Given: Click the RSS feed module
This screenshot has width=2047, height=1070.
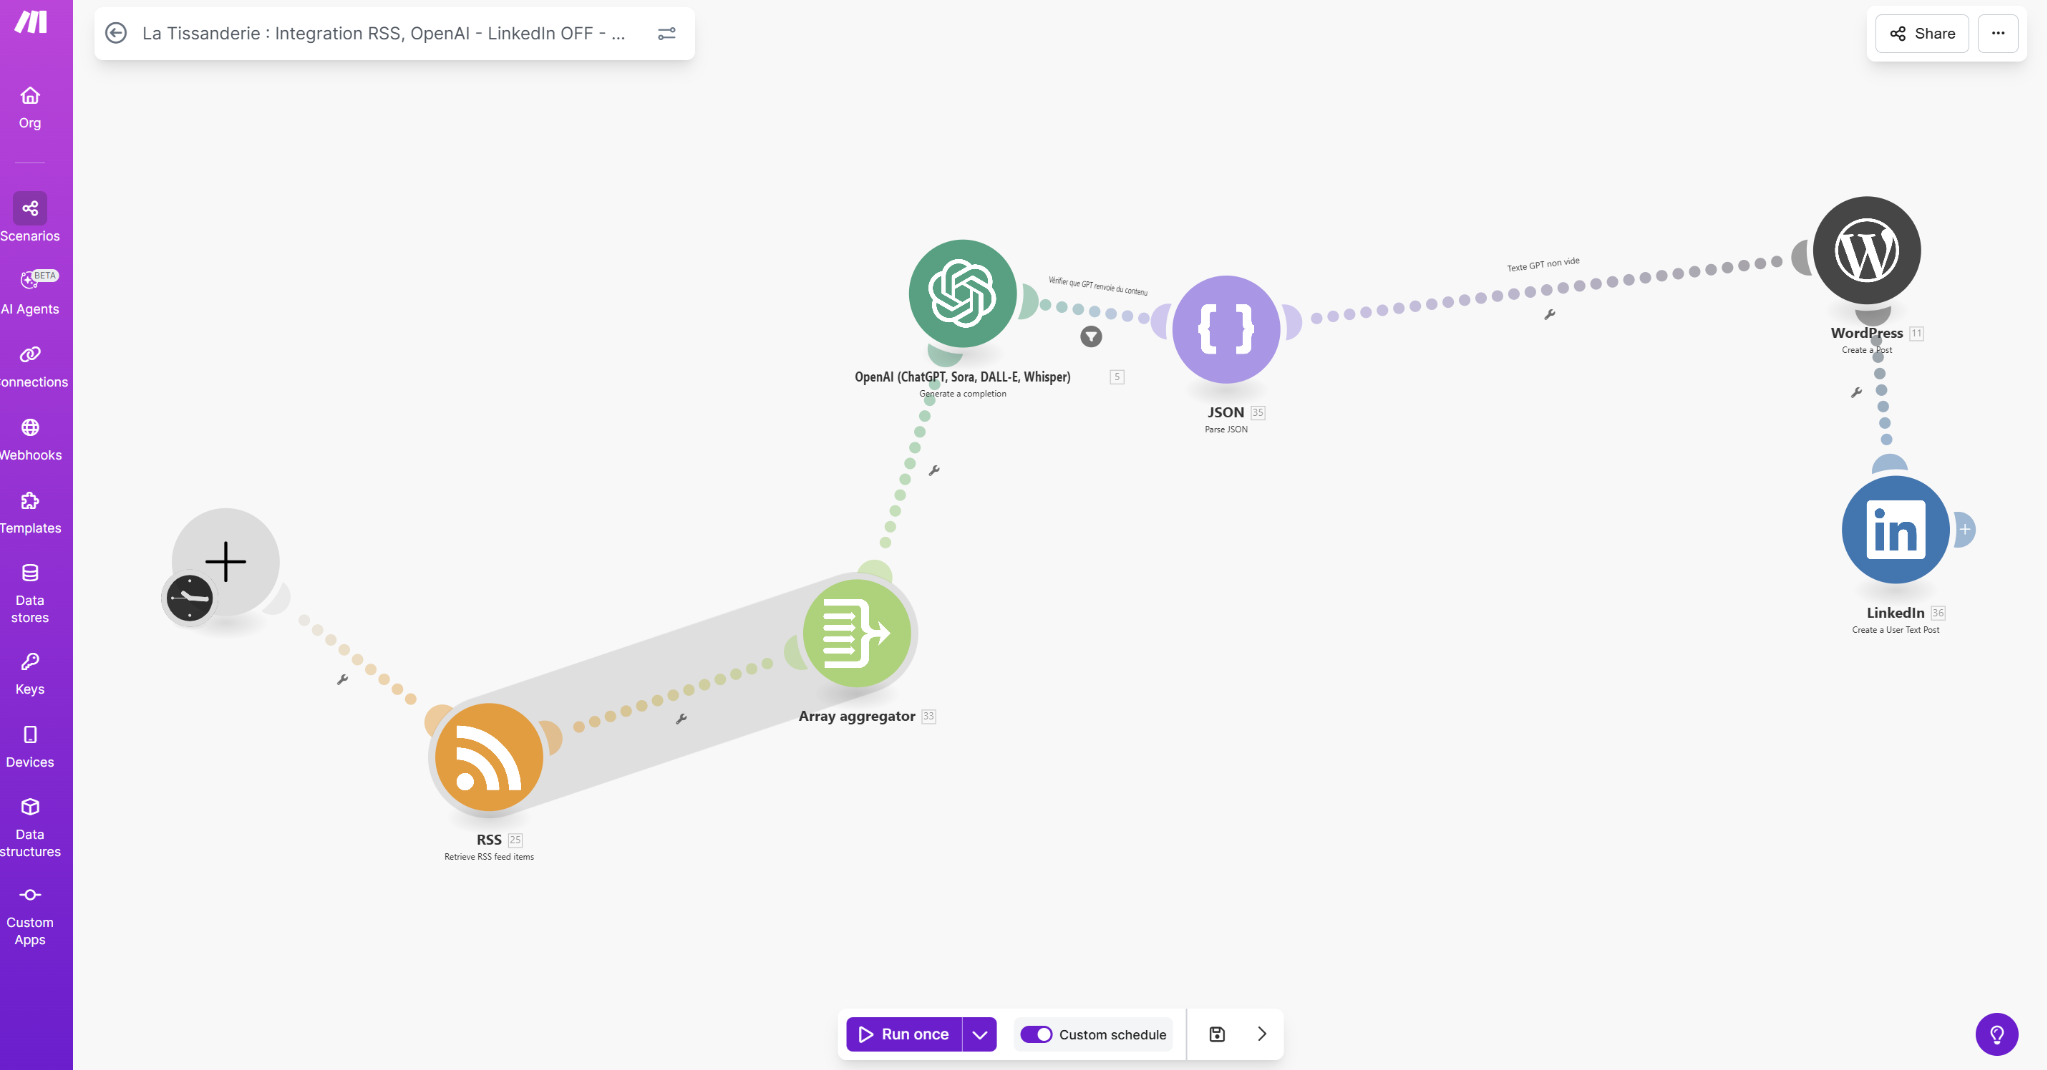Looking at the screenshot, I should pyautogui.click(x=489, y=757).
